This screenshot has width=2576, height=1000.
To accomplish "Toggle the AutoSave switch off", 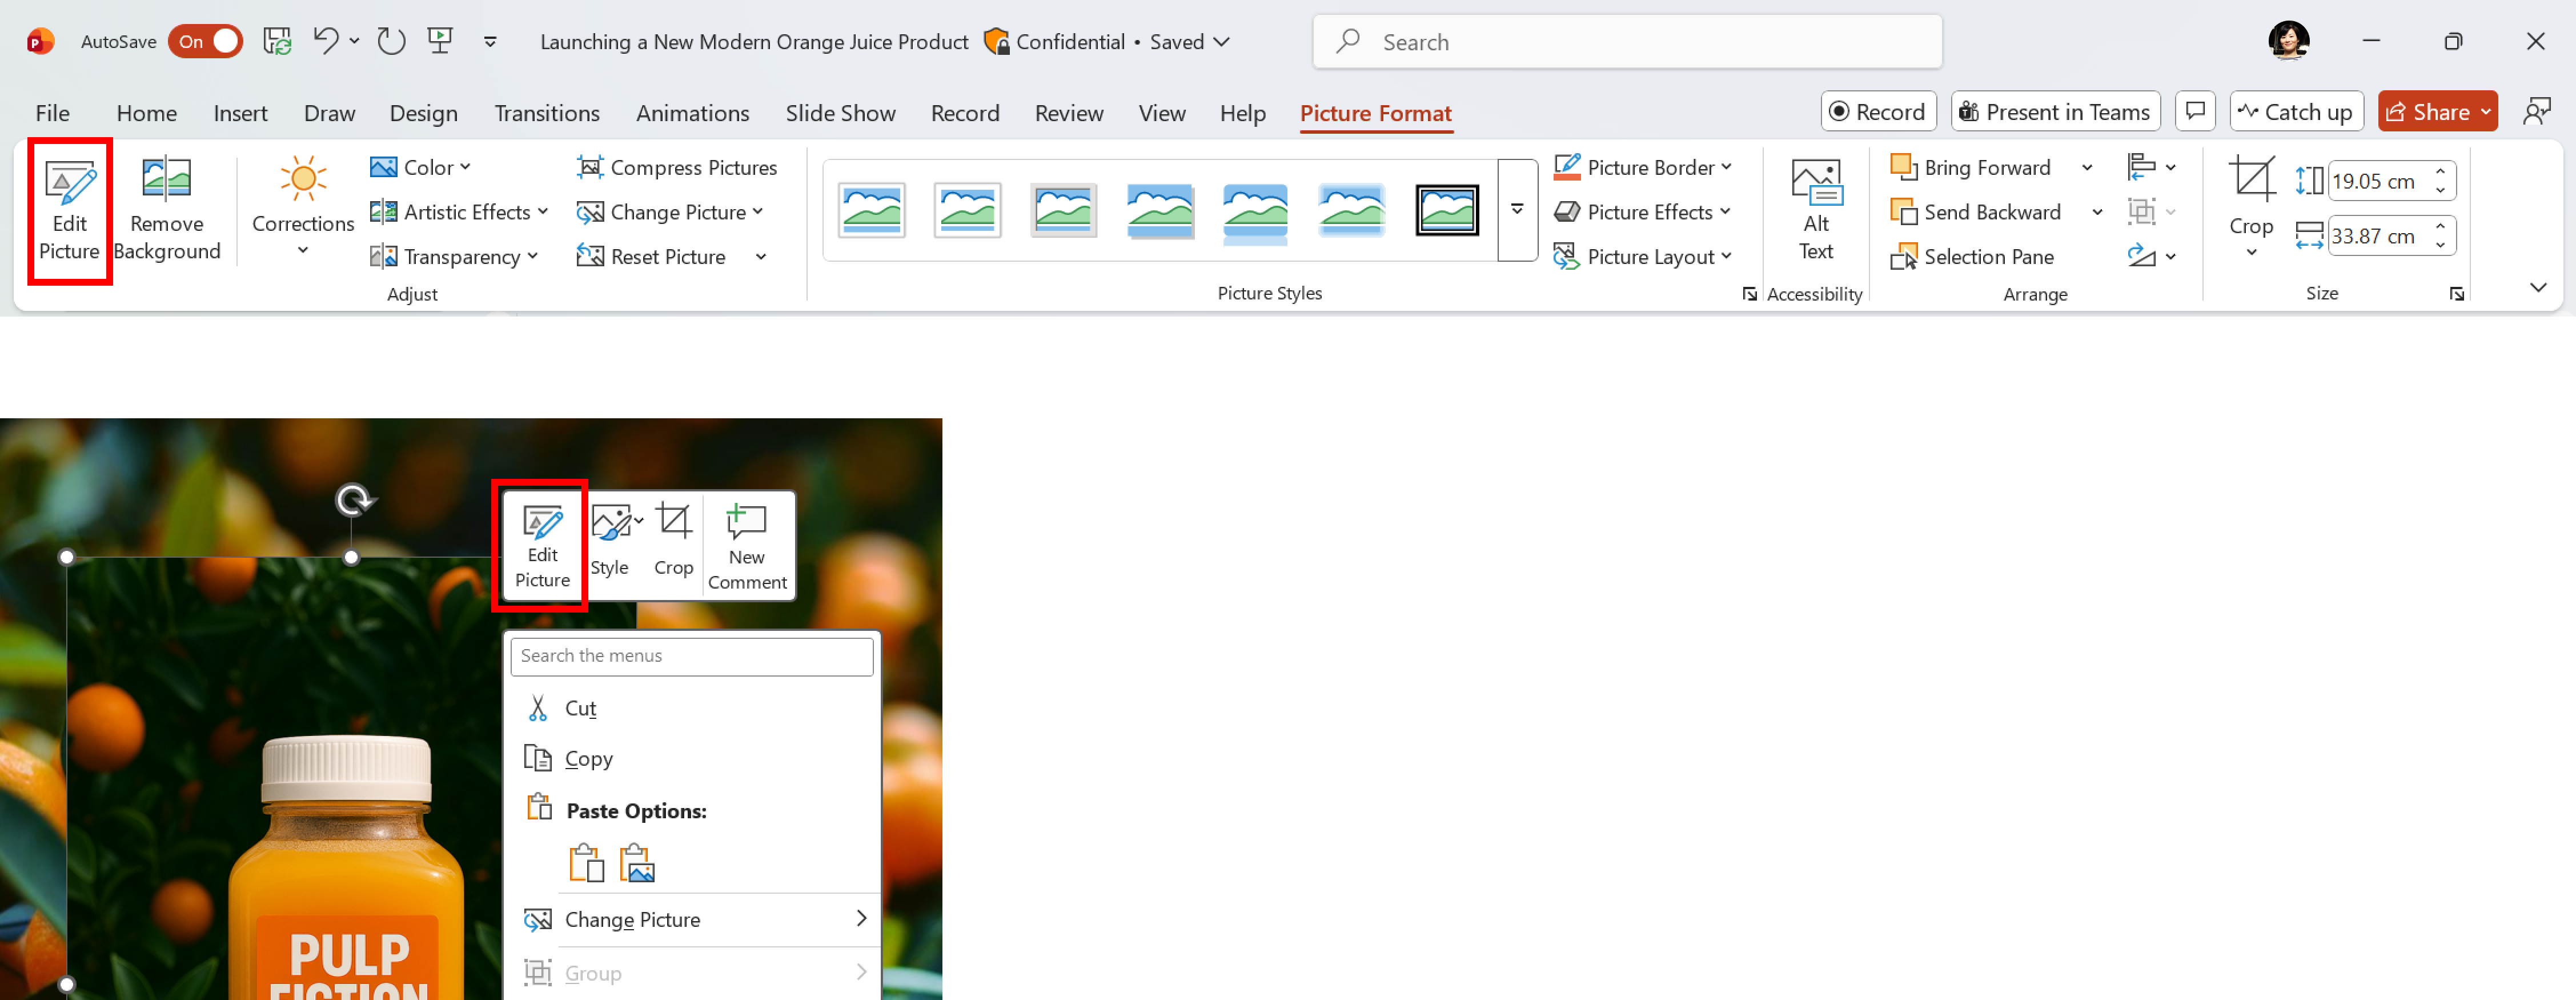I will (x=205, y=41).
